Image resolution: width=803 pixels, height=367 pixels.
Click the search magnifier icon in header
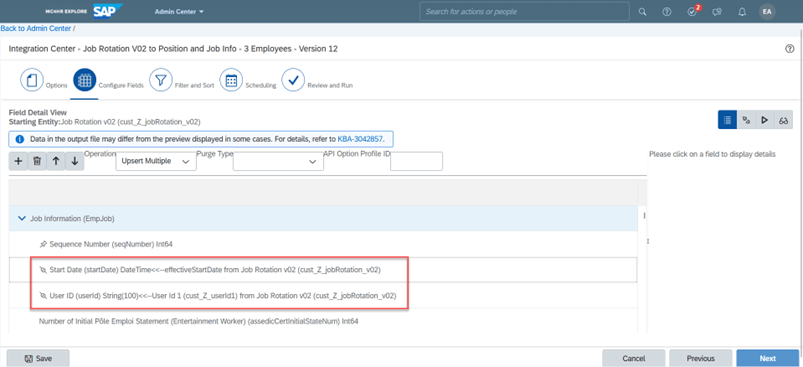(642, 12)
